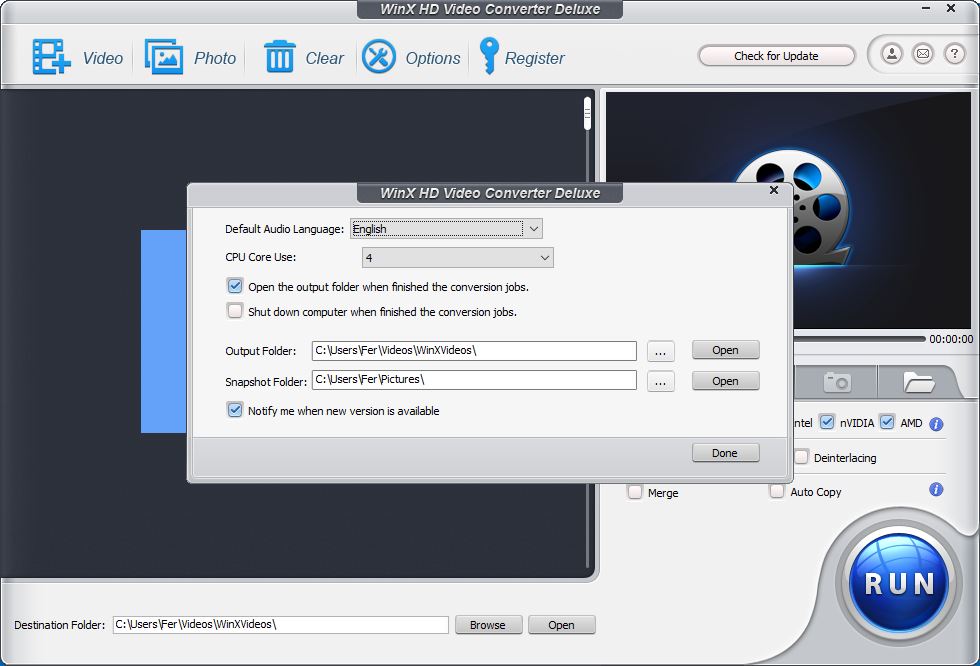Open CPU Core Use dropdown

(x=458, y=257)
